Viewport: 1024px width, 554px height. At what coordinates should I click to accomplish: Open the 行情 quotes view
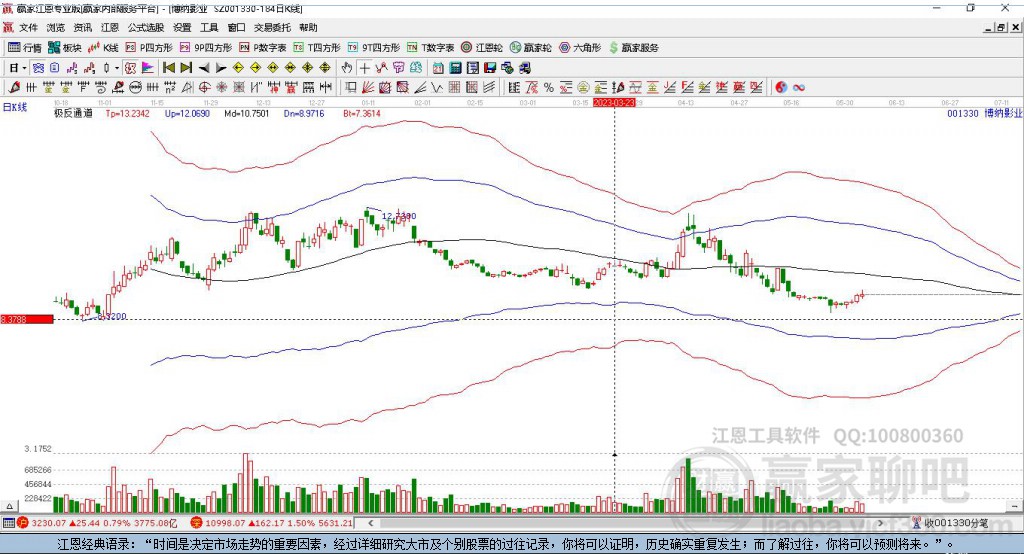click(25, 48)
